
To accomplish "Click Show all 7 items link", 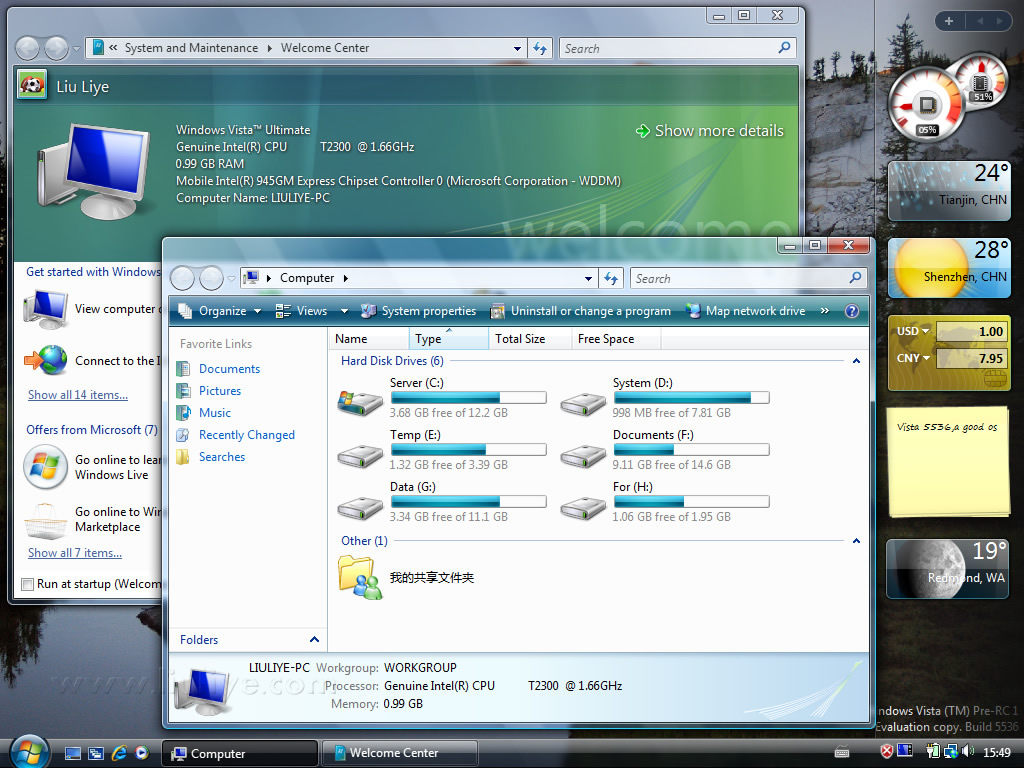I will coord(74,553).
